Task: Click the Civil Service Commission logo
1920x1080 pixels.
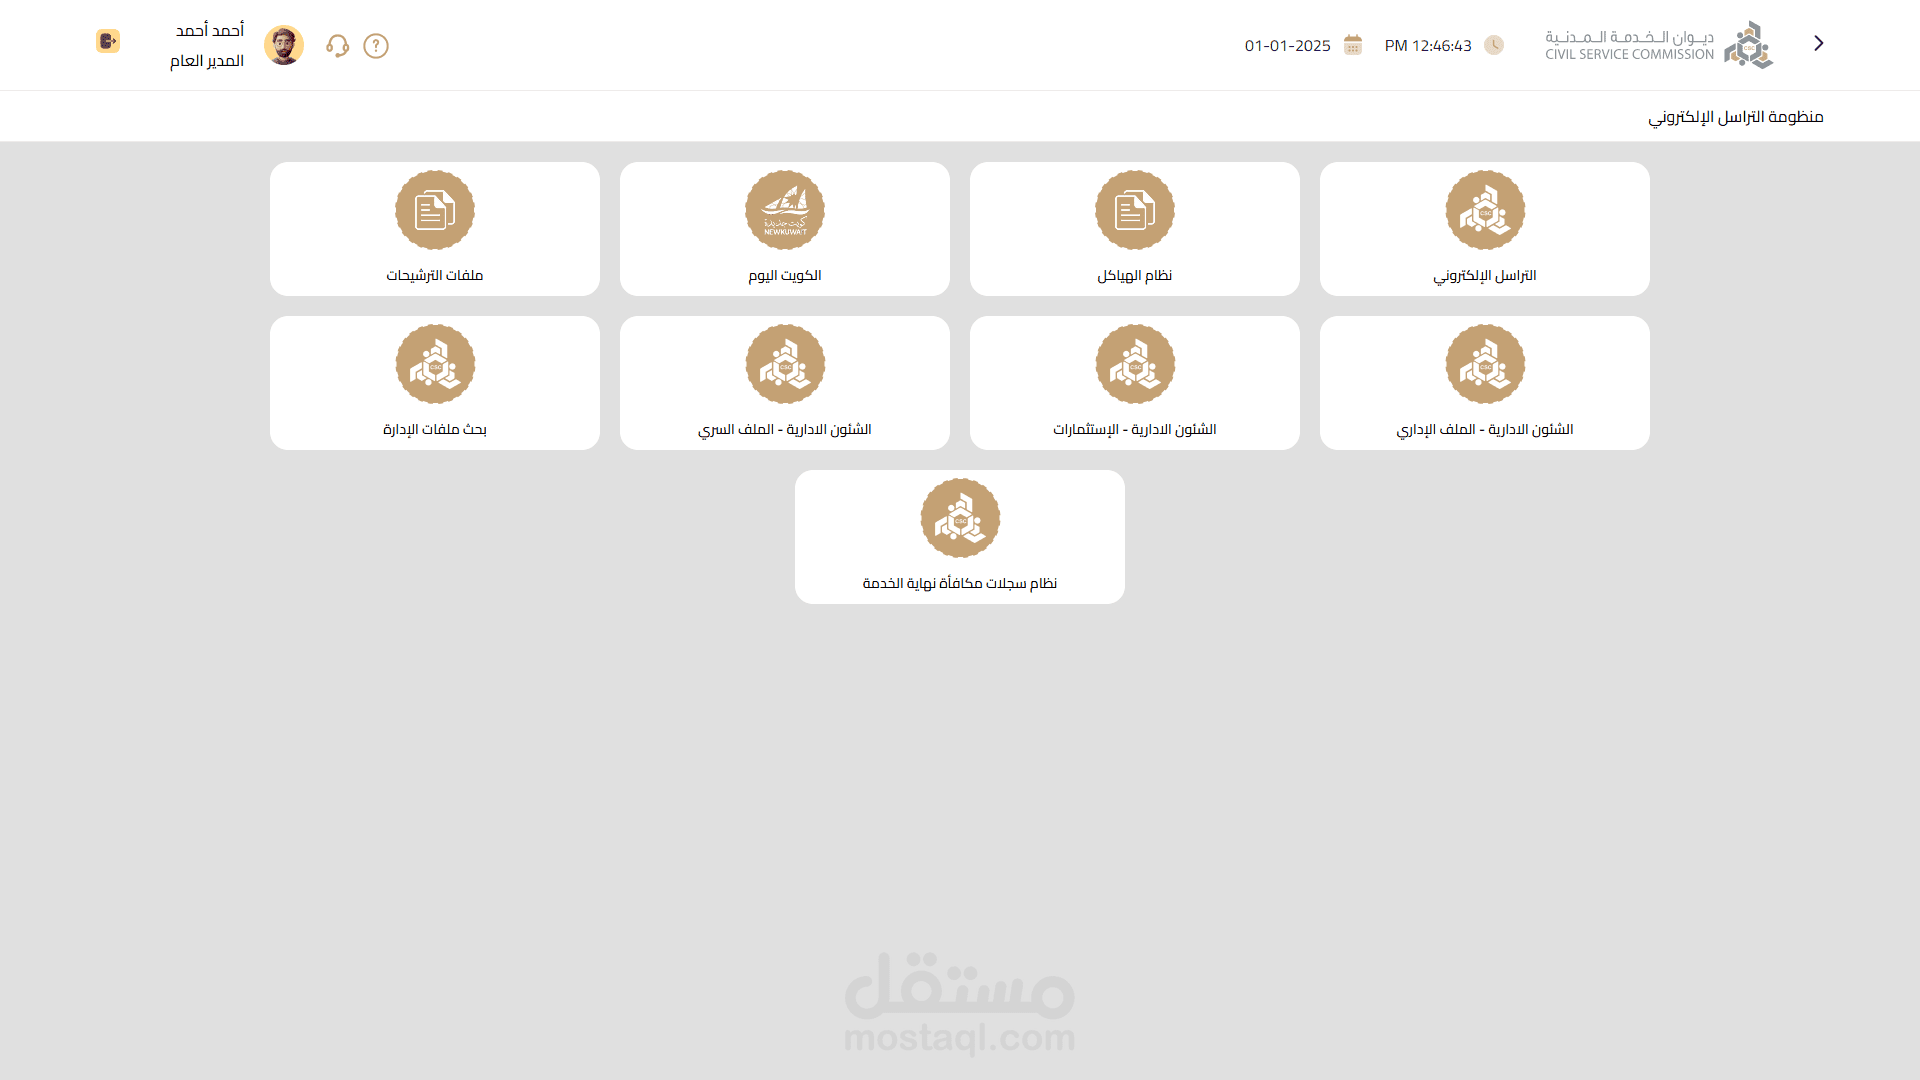Action: coord(1658,45)
